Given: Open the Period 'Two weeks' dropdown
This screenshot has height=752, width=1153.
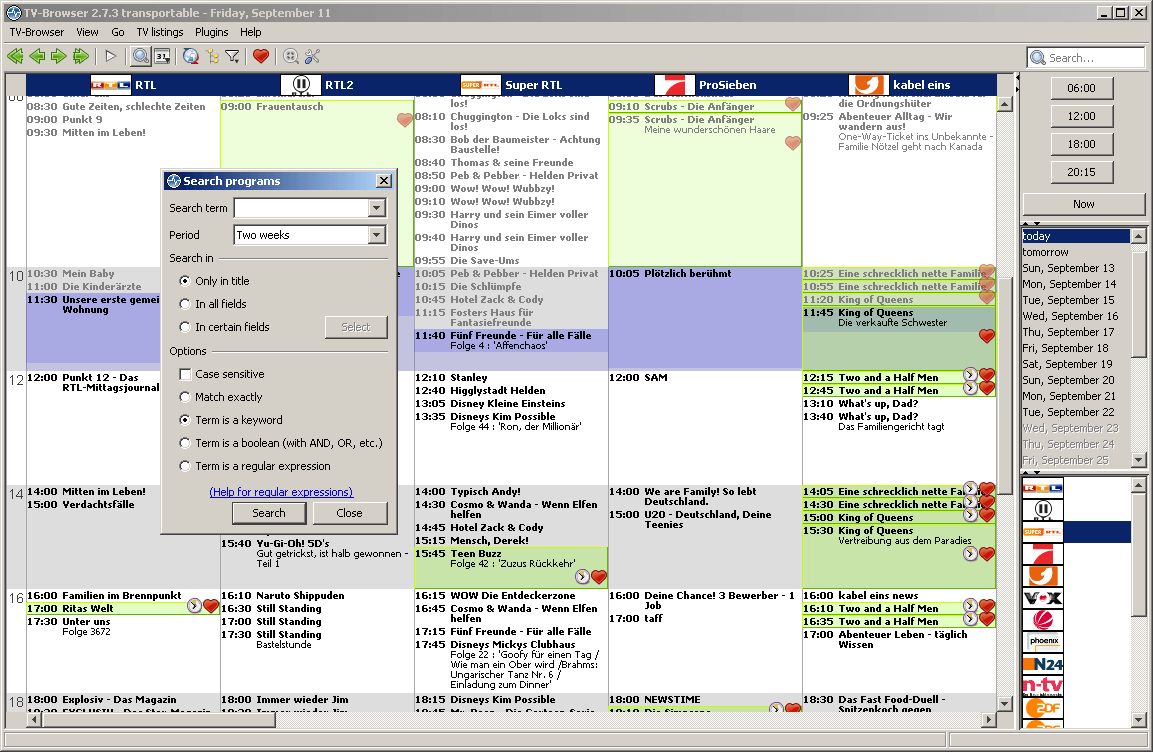Looking at the screenshot, I should [x=376, y=235].
